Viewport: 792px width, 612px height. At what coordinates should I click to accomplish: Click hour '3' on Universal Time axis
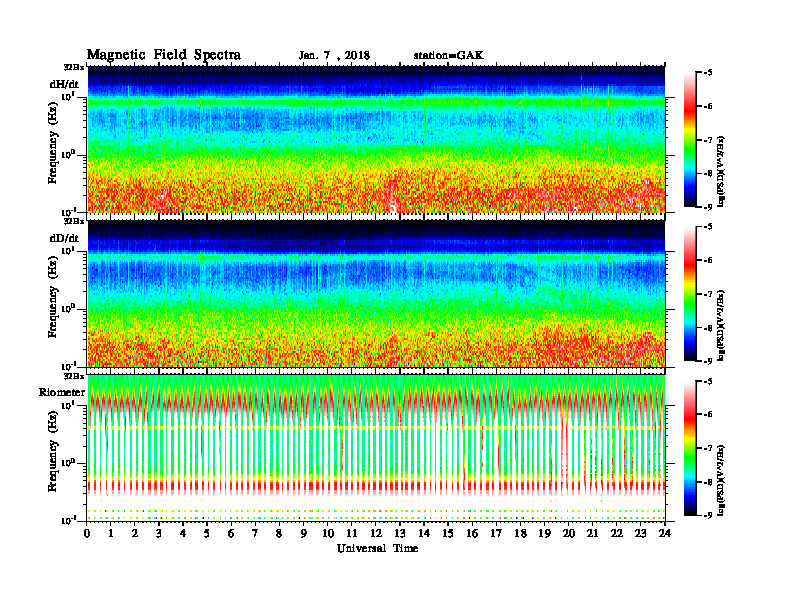159,534
